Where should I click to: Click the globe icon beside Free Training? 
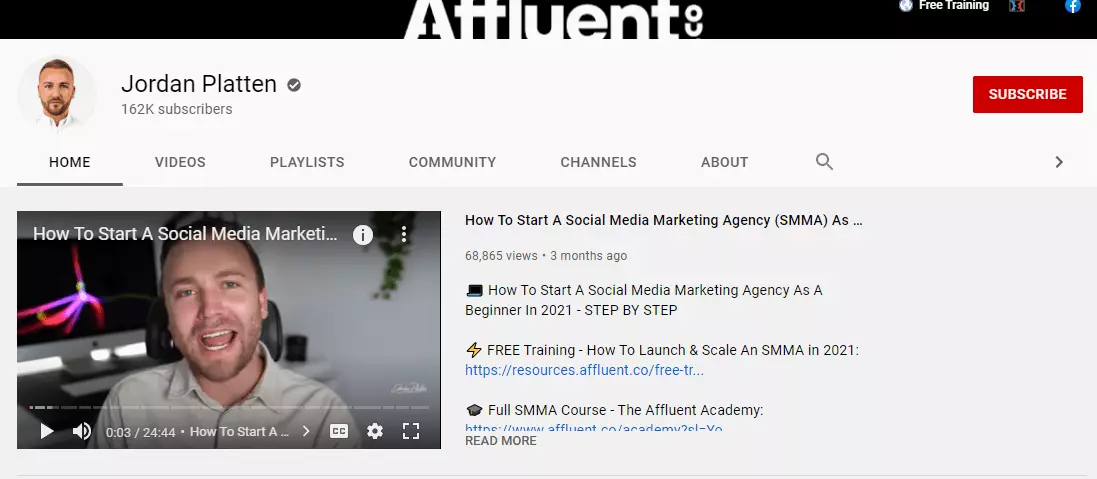point(906,6)
